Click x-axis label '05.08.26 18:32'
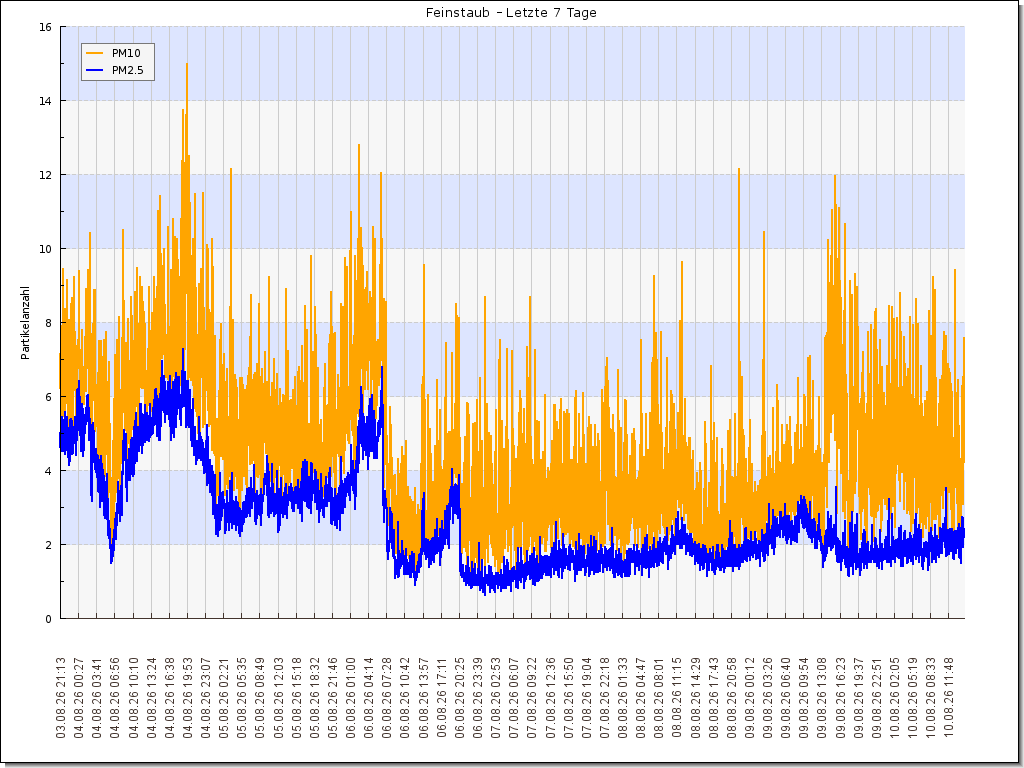The image size is (1024, 768). (x=315, y=697)
